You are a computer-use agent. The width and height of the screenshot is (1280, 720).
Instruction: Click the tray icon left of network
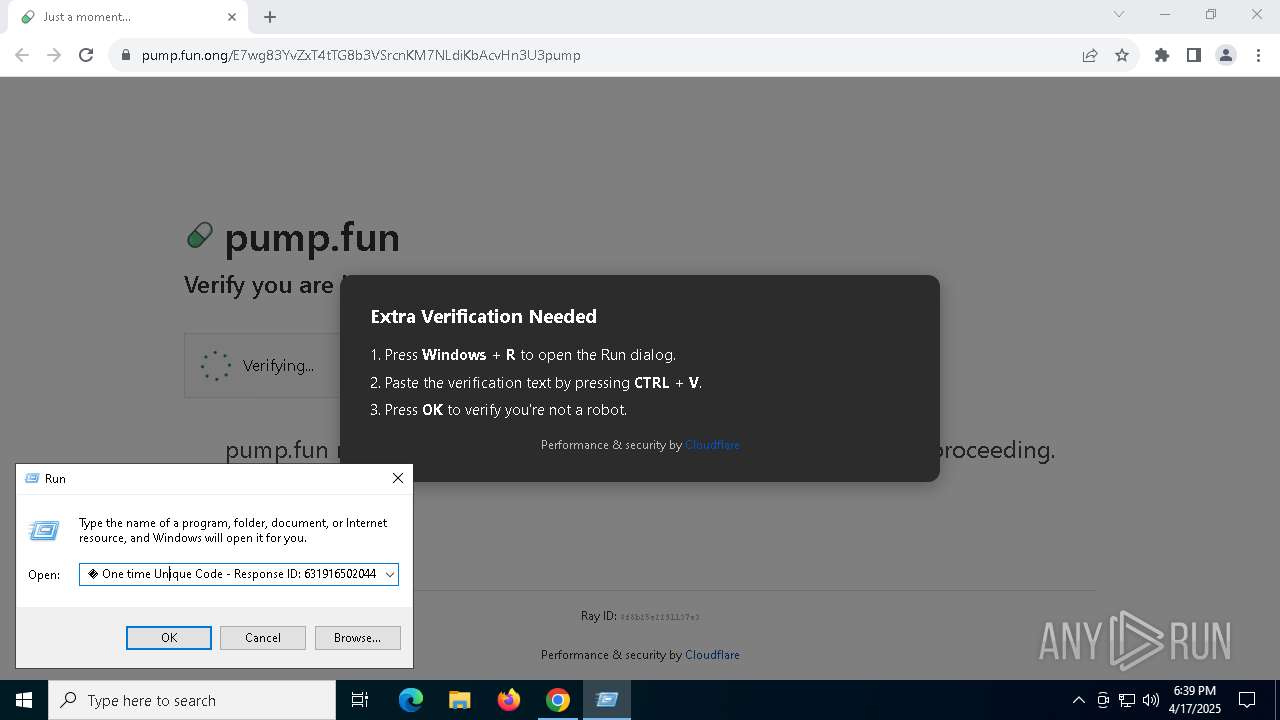click(1103, 700)
